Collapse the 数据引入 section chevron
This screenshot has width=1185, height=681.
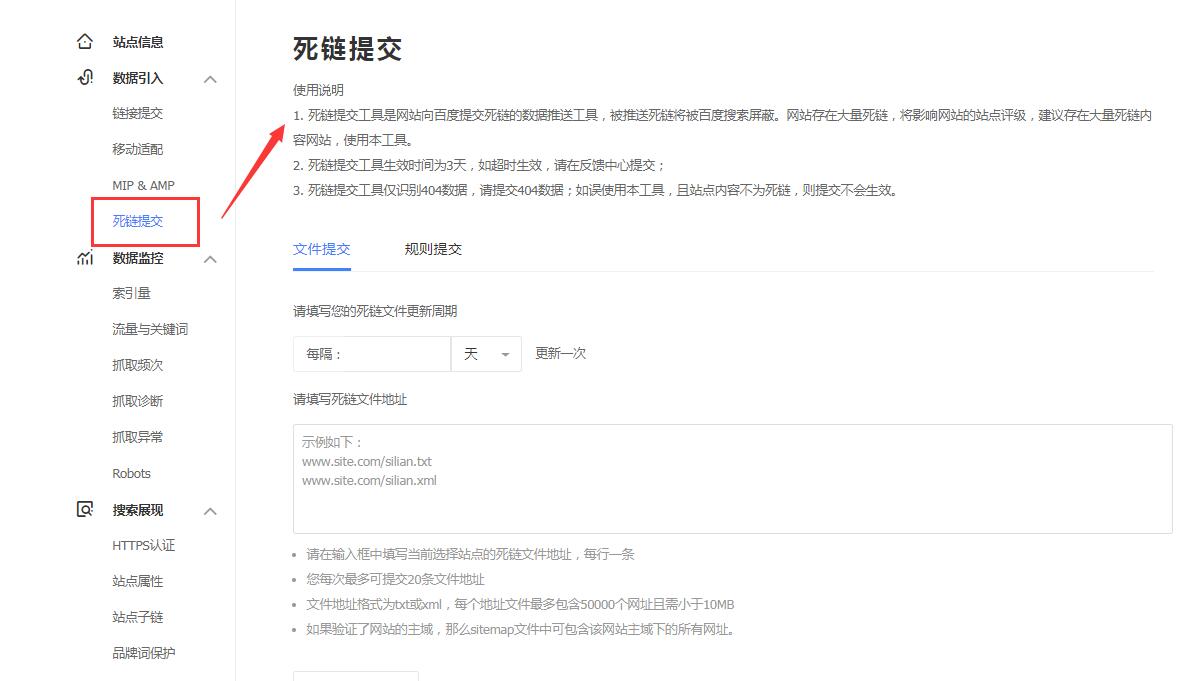coord(210,79)
